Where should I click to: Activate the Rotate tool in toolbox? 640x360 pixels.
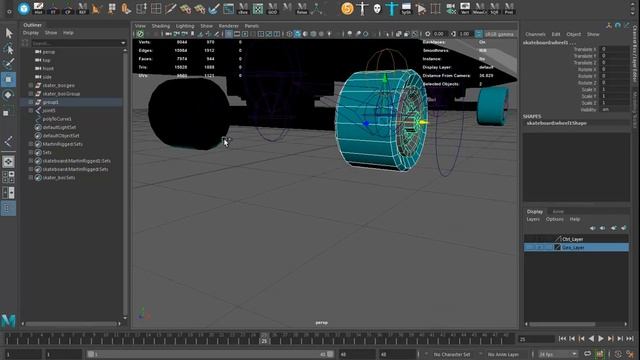tap(8, 95)
